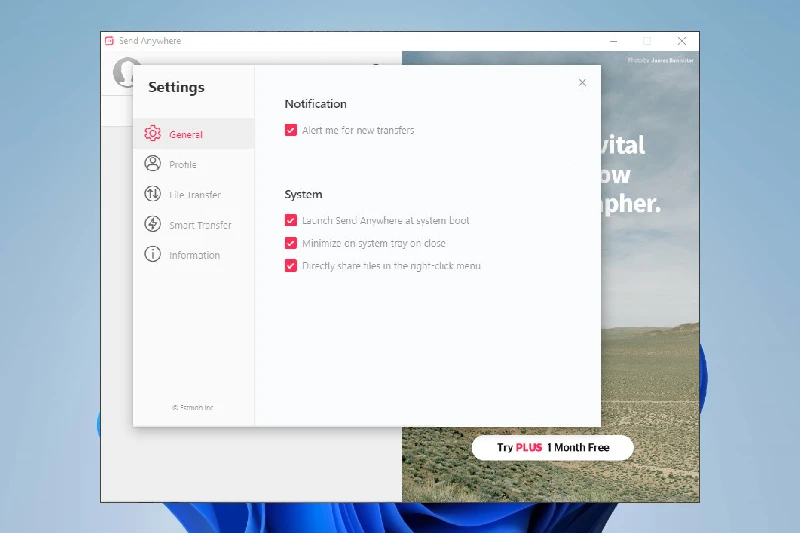The image size is (800, 533).
Task: Switch to File Transfer settings label
Action: pos(195,195)
